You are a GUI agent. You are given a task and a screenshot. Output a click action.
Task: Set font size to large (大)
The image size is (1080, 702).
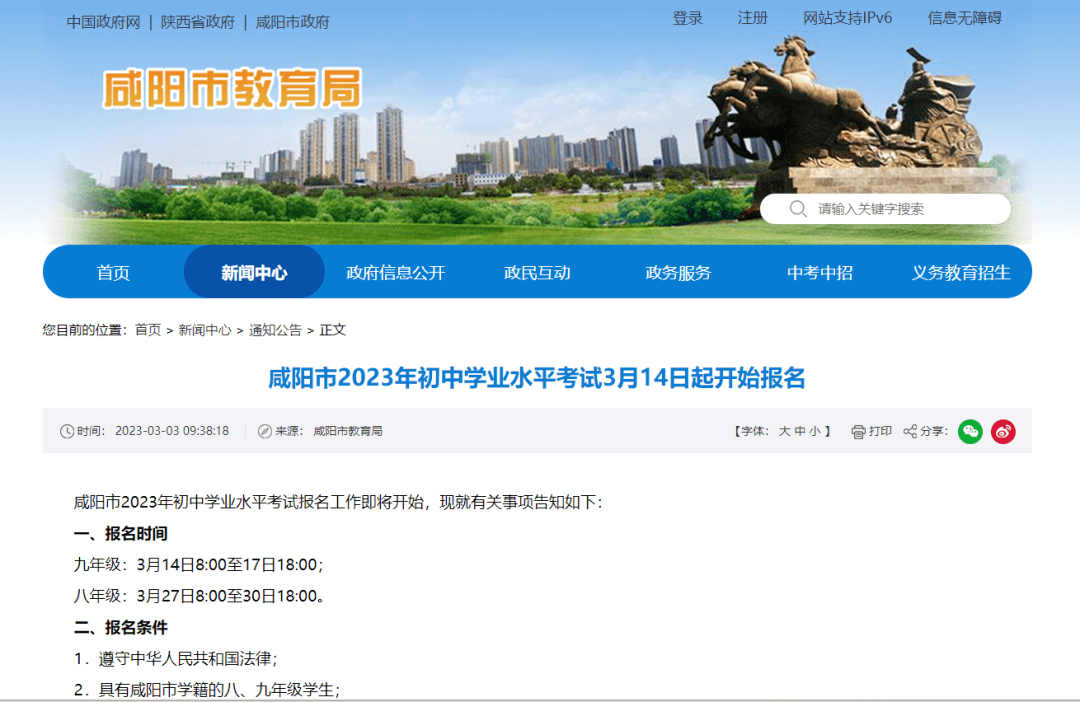[784, 431]
